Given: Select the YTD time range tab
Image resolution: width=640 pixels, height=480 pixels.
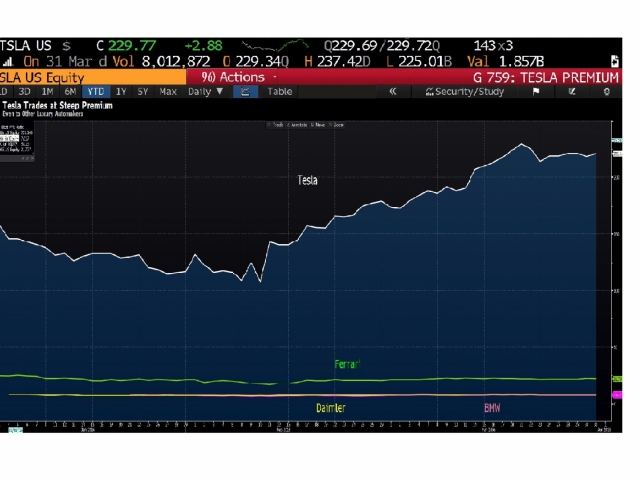Looking at the screenshot, I should pyautogui.click(x=96, y=91).
